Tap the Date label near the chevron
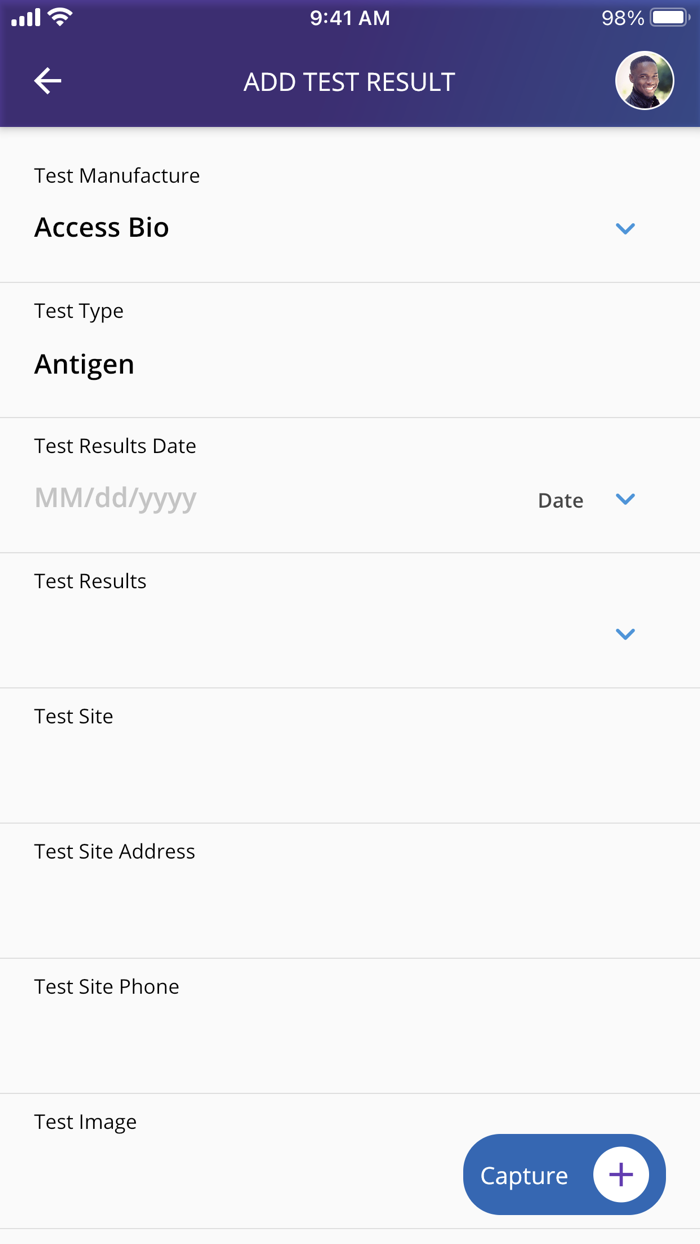This screenshot has height=1244, width=700. (x=560, y=500)
